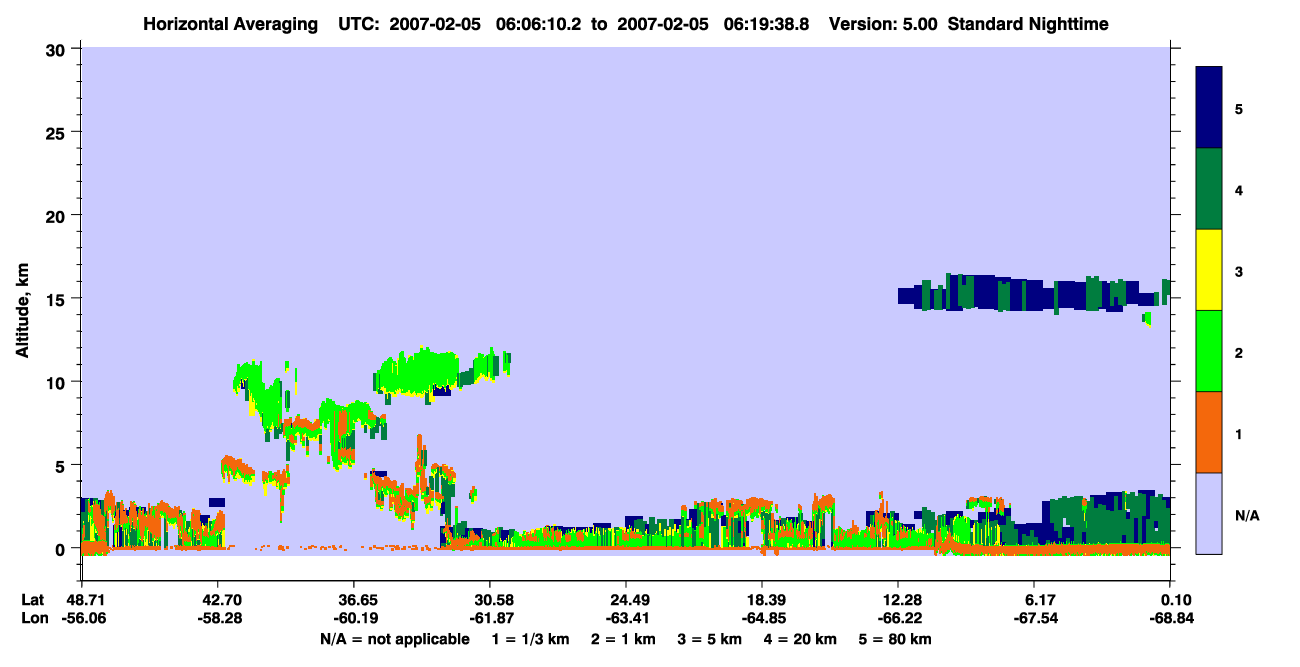Click the colorbar label 1

point(1239,432)
